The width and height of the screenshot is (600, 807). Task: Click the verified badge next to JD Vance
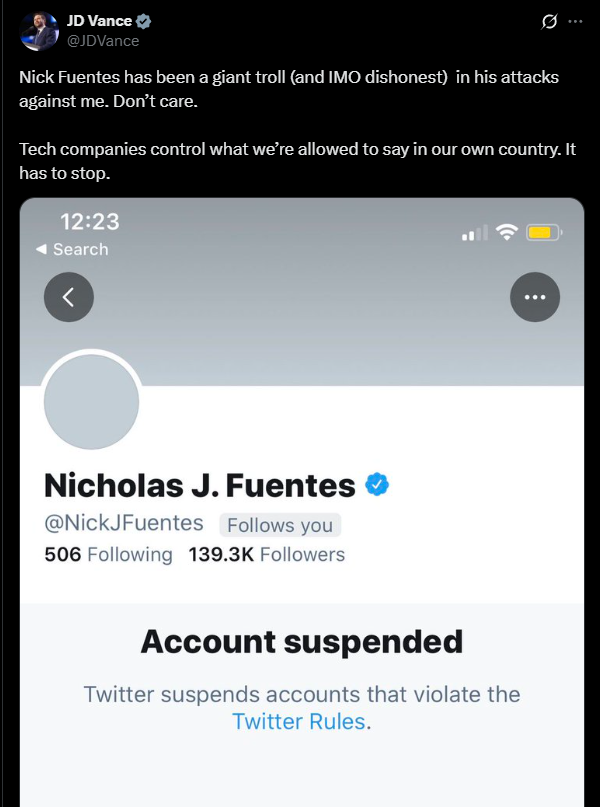(x=144, y=22)
